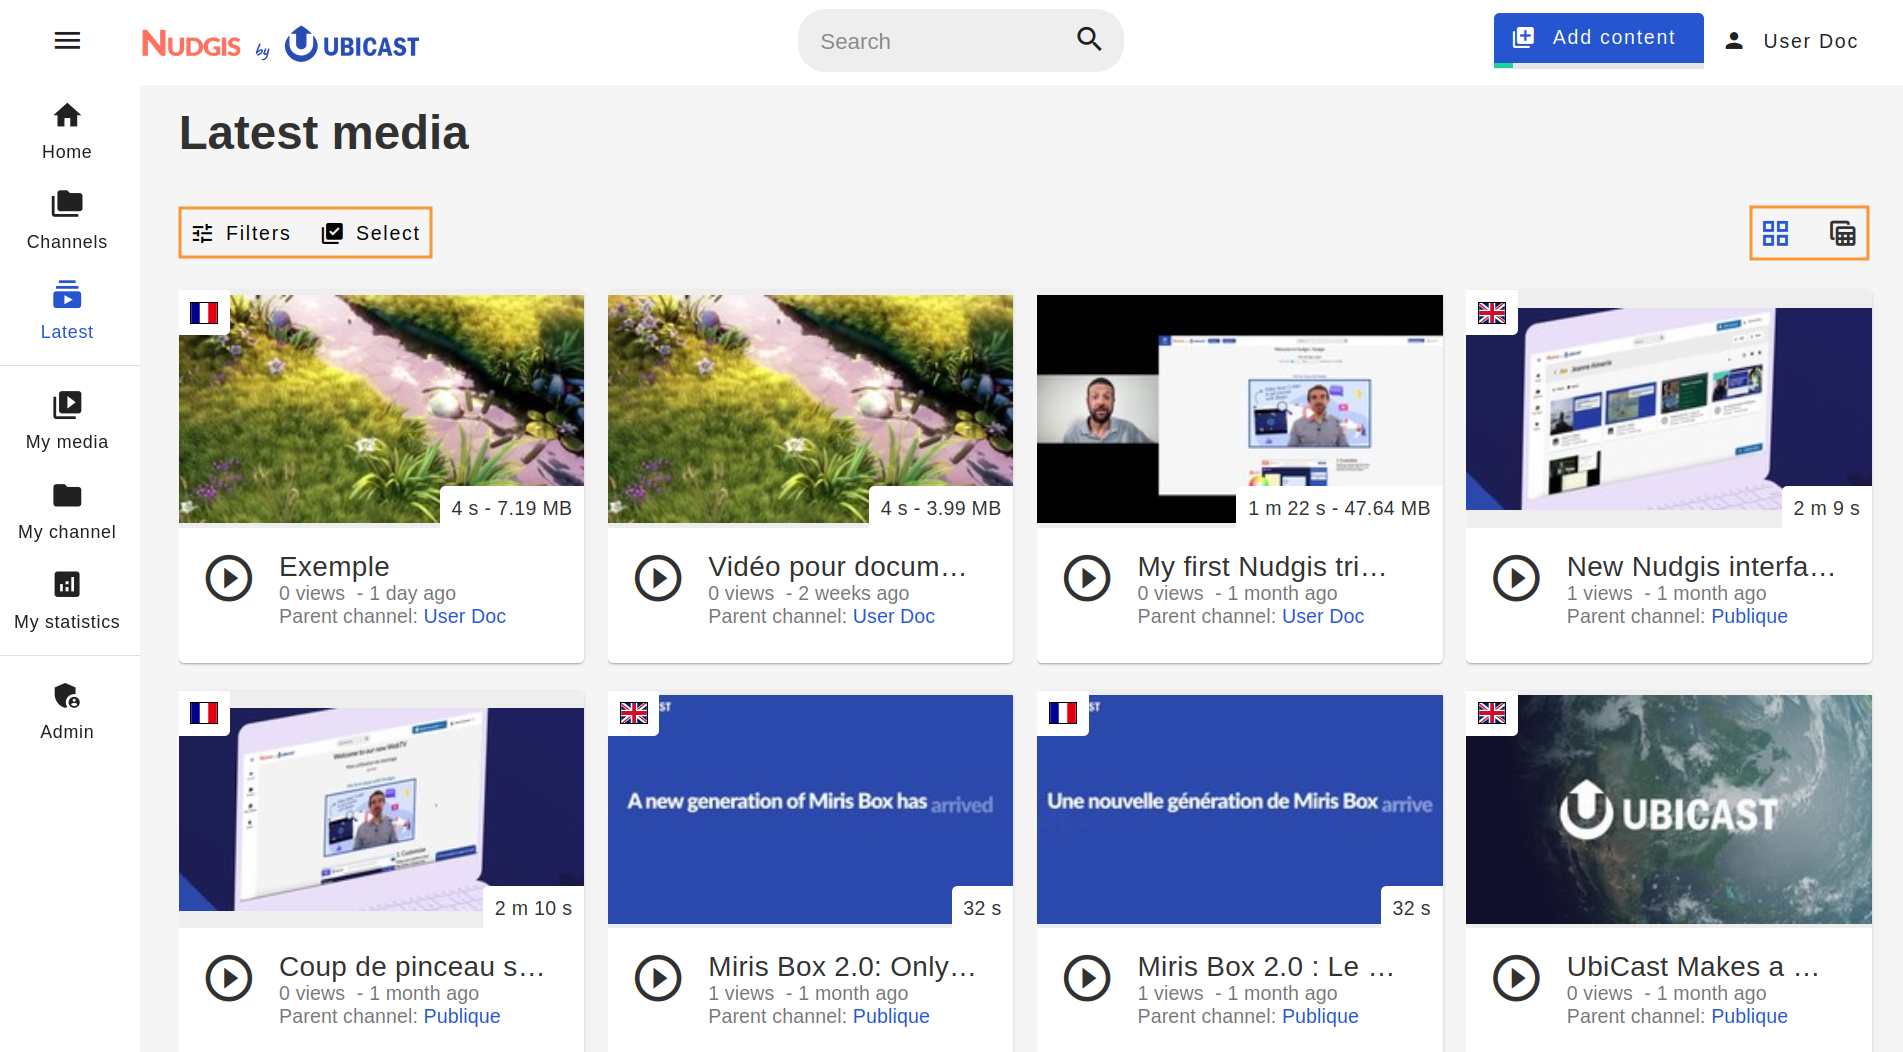
Task: Open UbiCast earth logo thumbnail
Action: pyautogui.click(x=1668, y=809)
